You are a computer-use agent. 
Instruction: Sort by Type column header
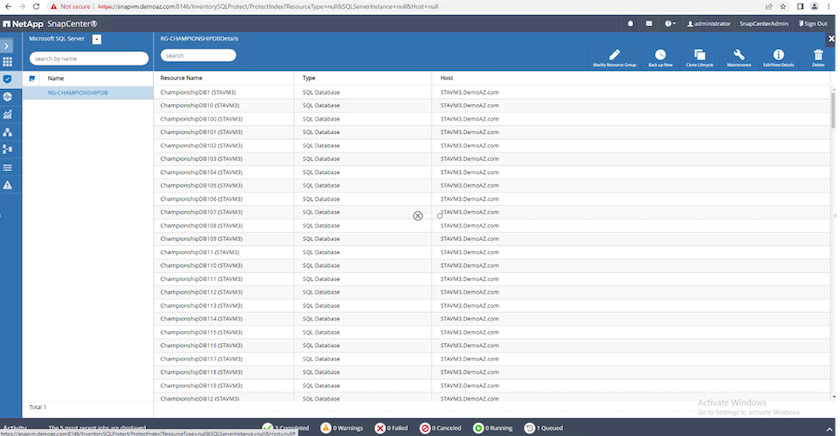pos(309,78)
